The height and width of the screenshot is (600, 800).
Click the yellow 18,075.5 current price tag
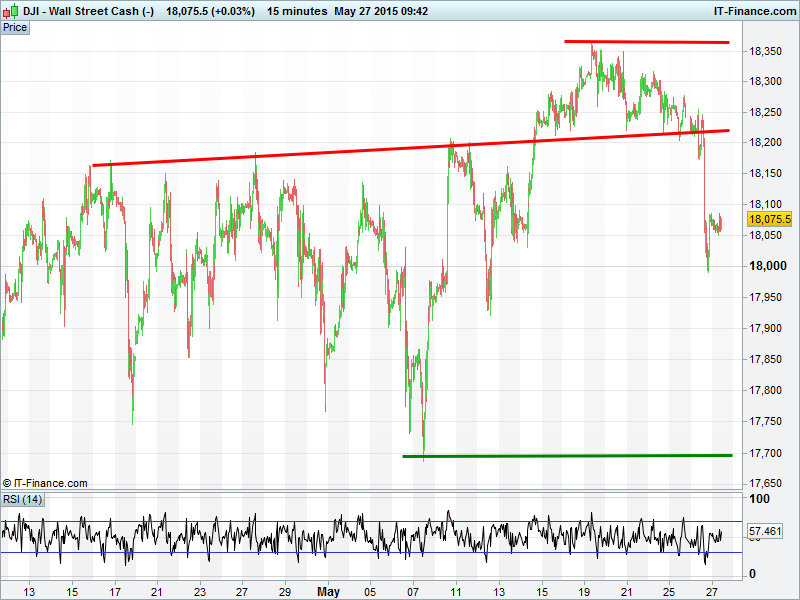(770, 219)
